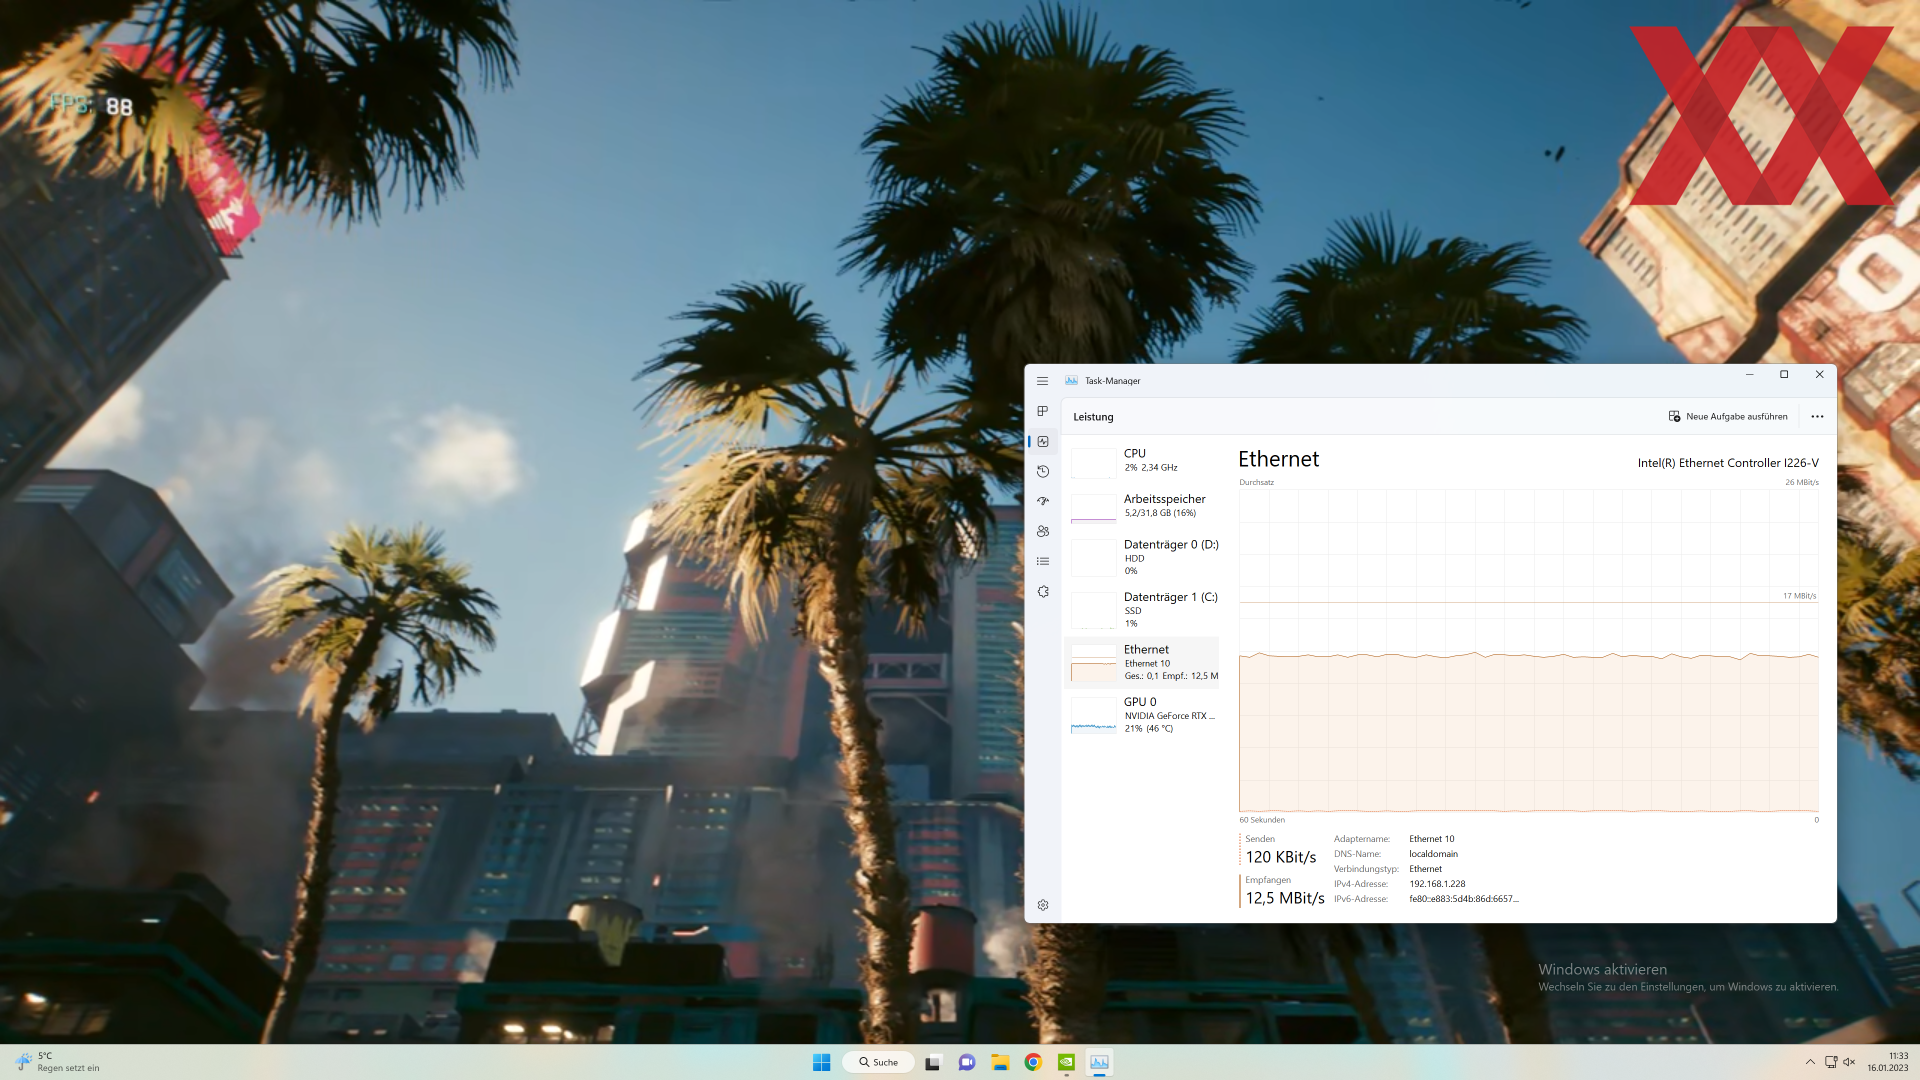
Task: Open Task View on the taskbar
Action: click(932, 1062)
